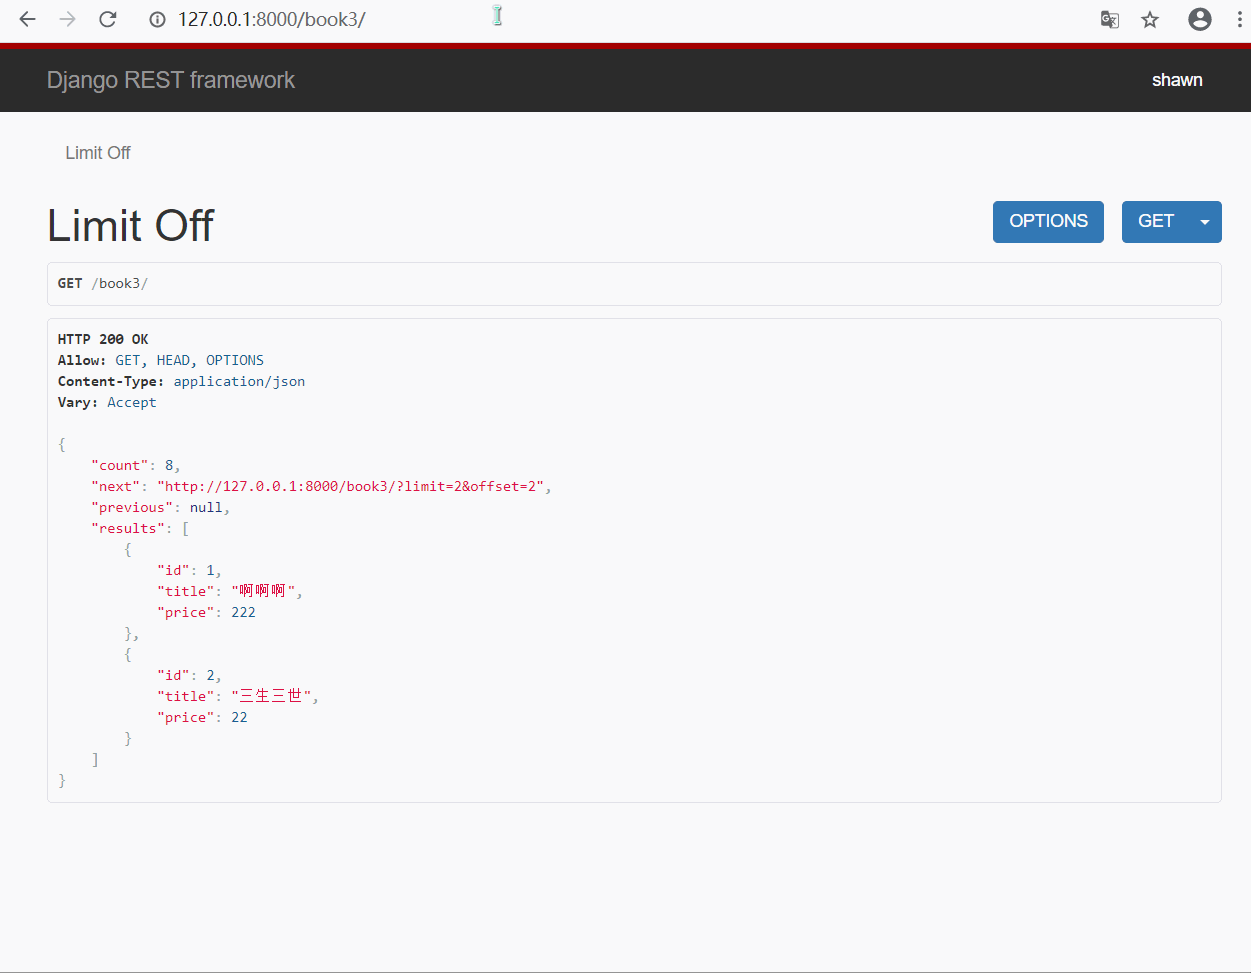View site information icon beside URL
The image size is (1251, 973).
157,19
